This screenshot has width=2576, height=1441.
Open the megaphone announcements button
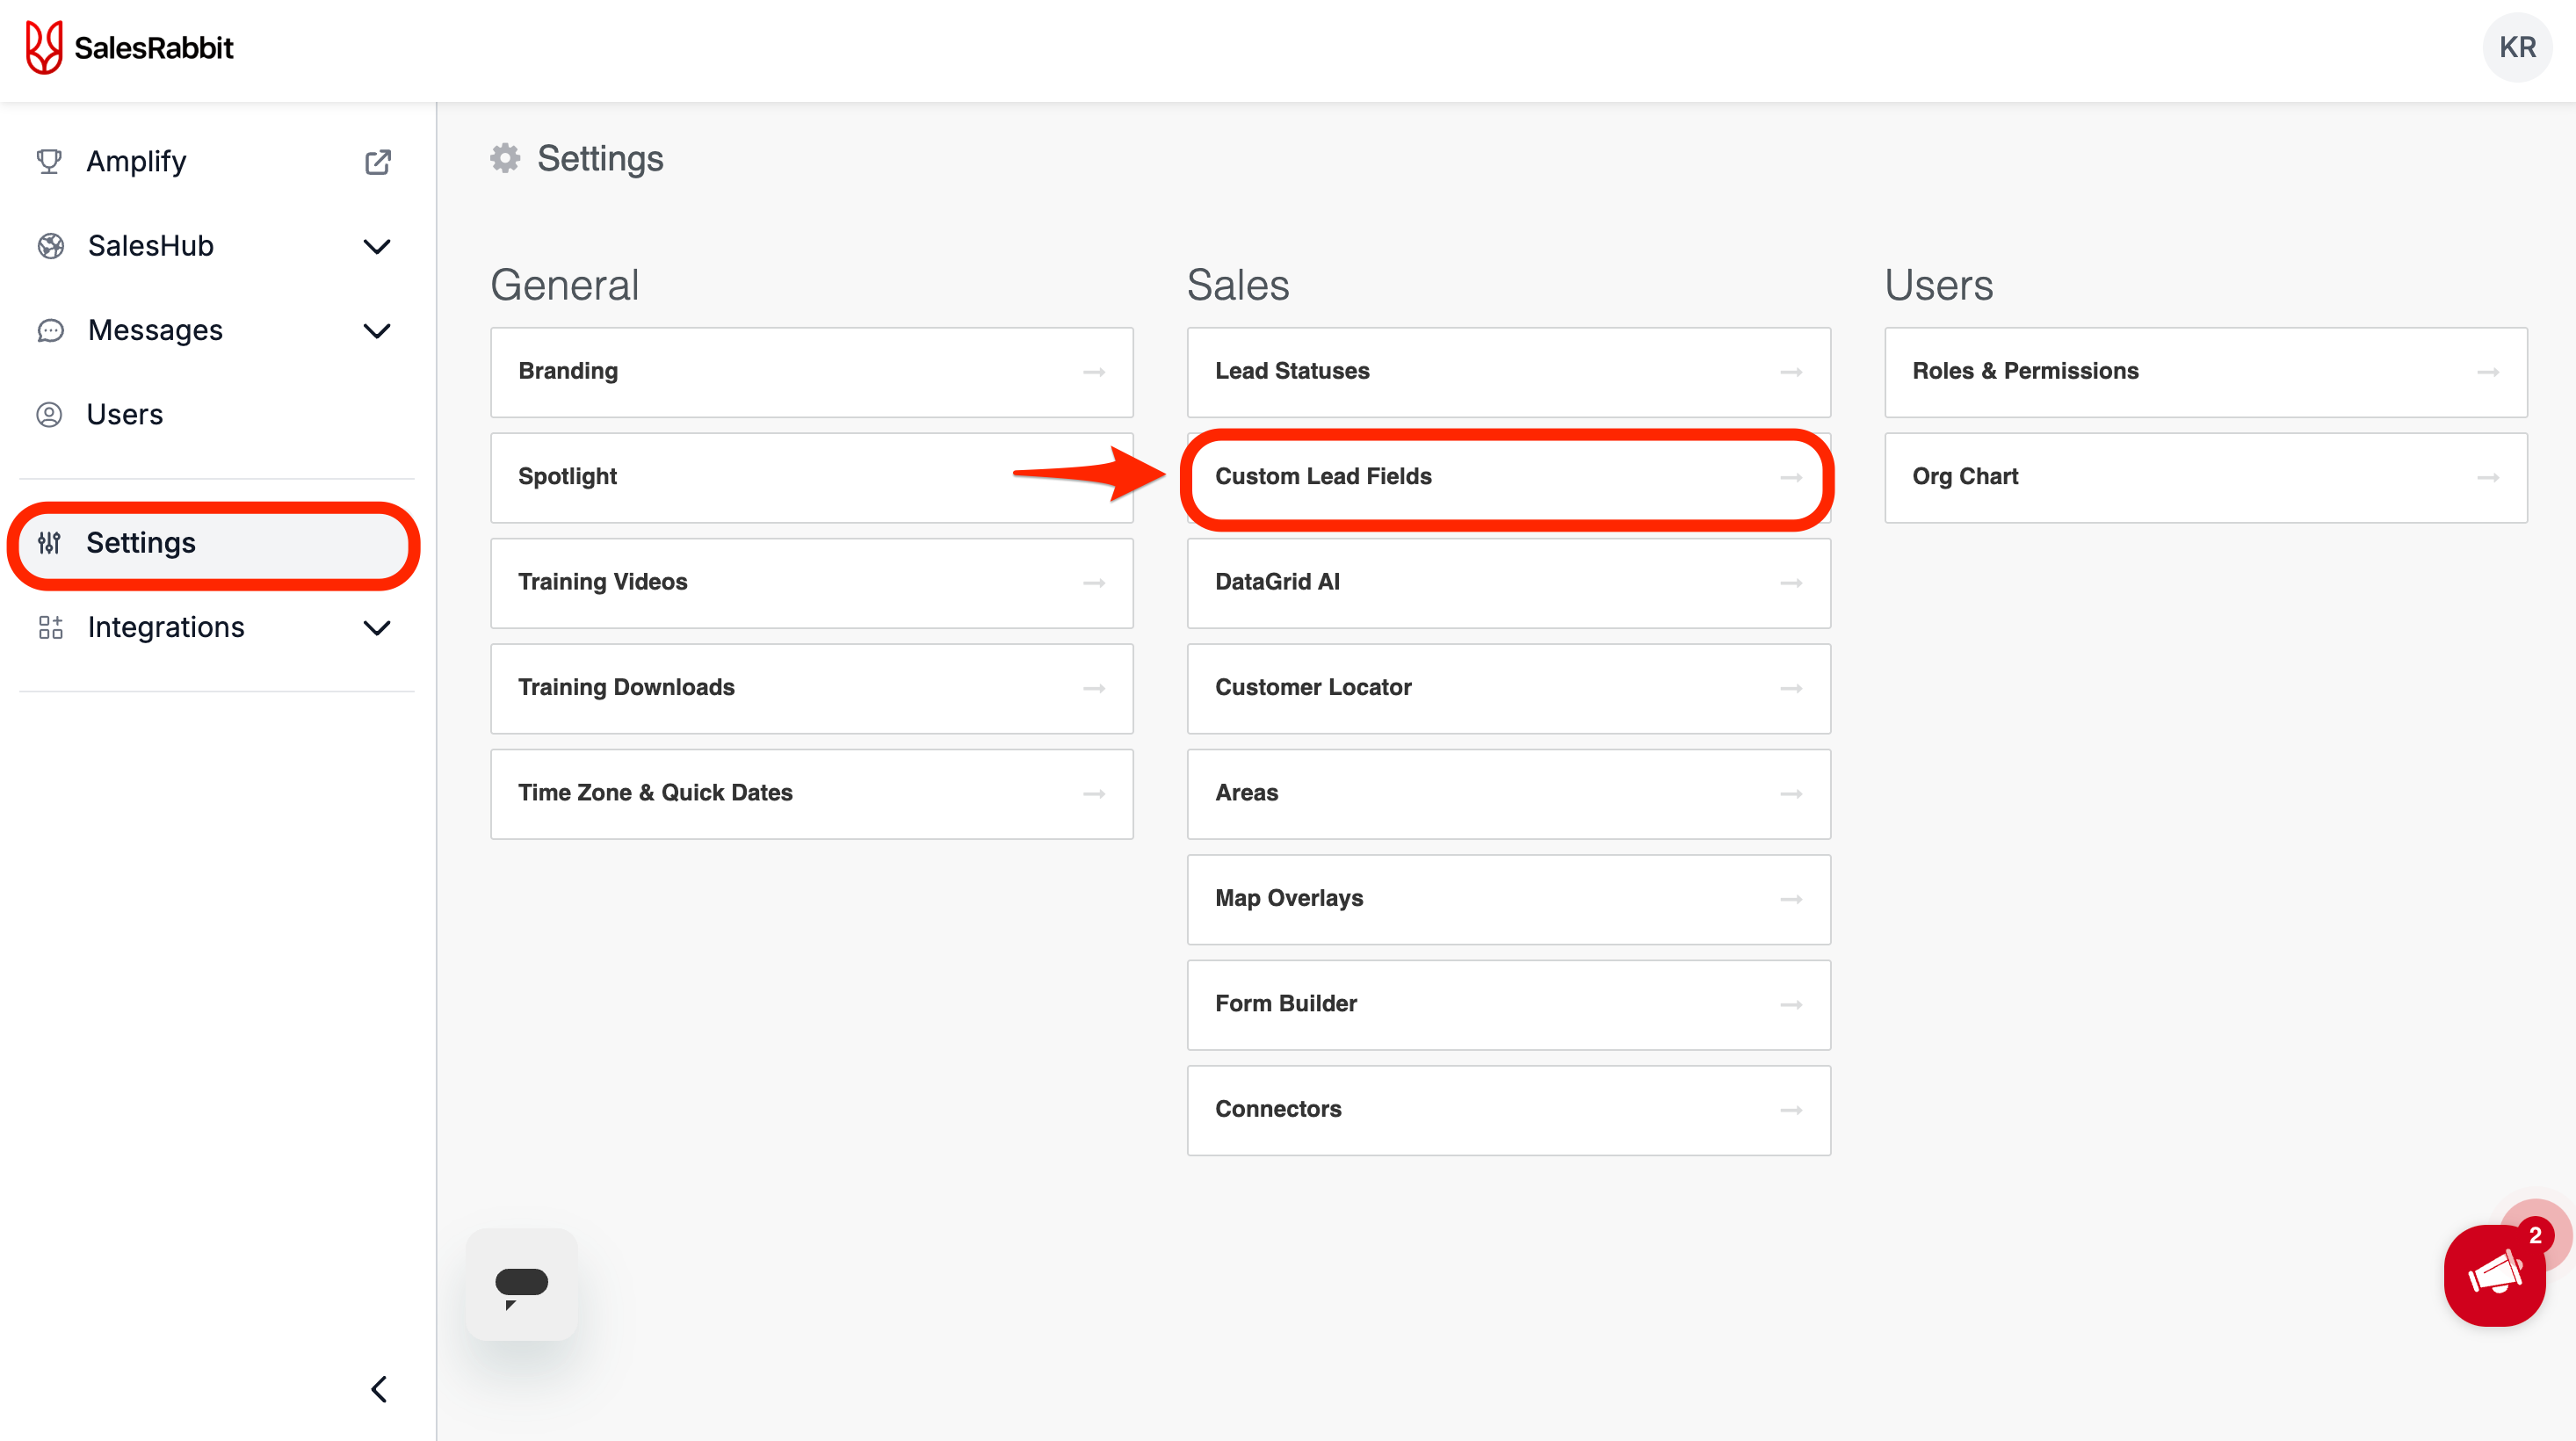click(2494, 1275)
